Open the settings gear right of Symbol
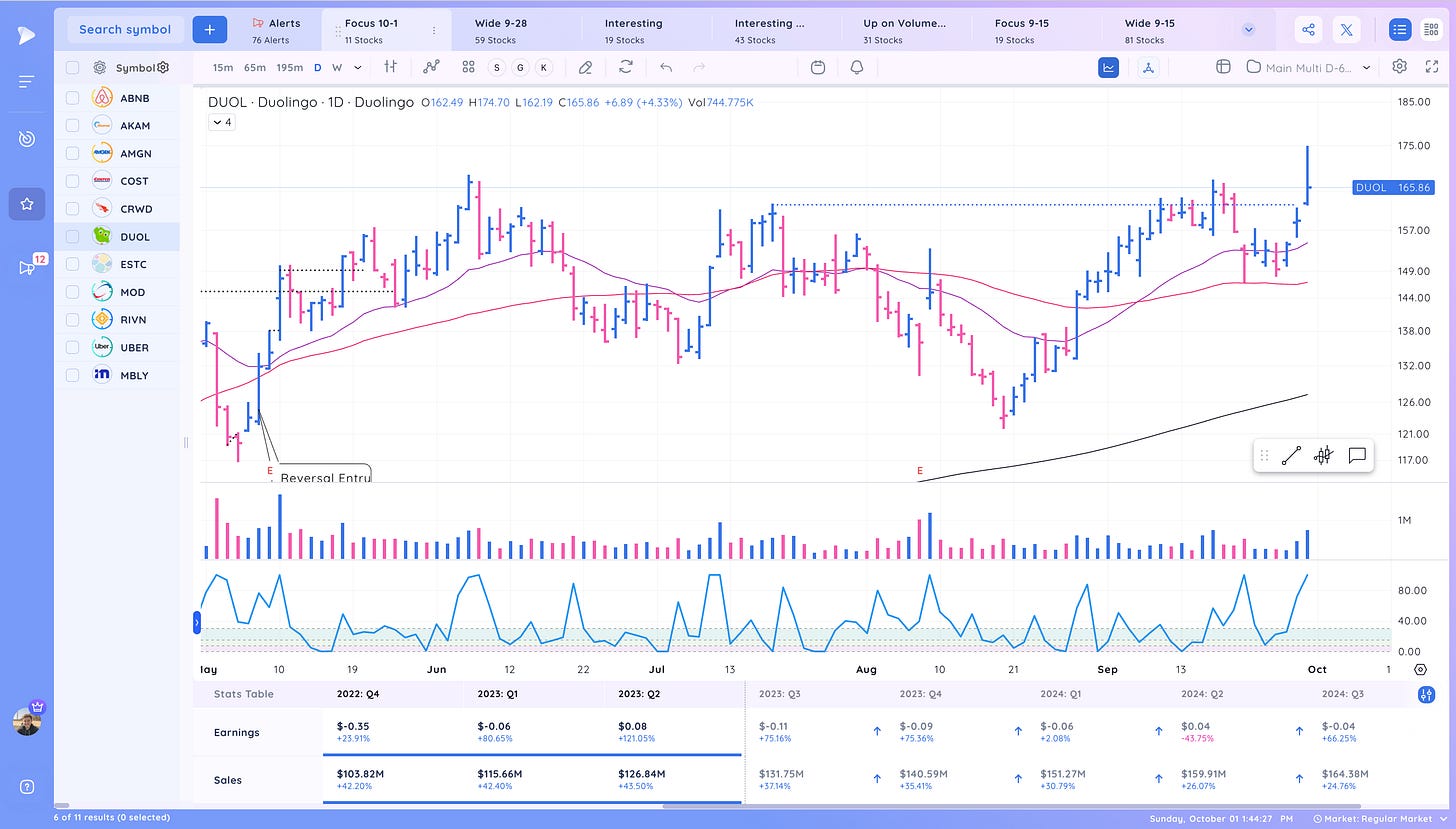This screenshot has height=829, width=1456. pos(163,68)
